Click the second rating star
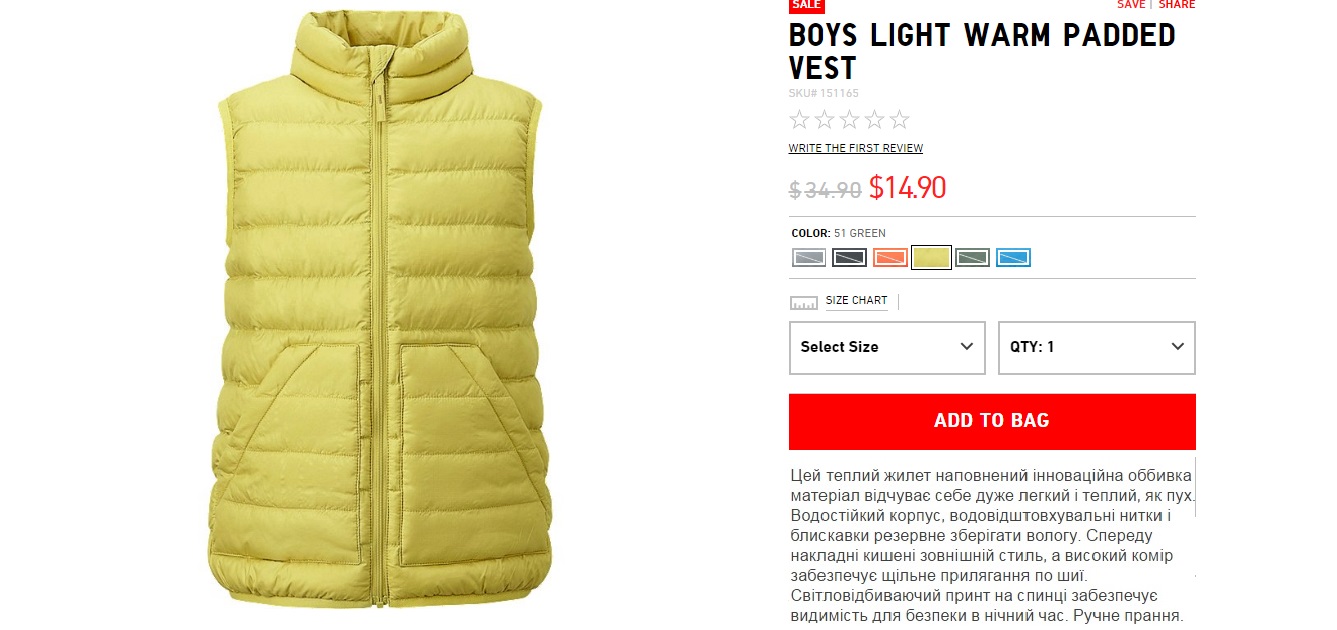The width and height of the screenshot is (1337, 630). point(824,120)
